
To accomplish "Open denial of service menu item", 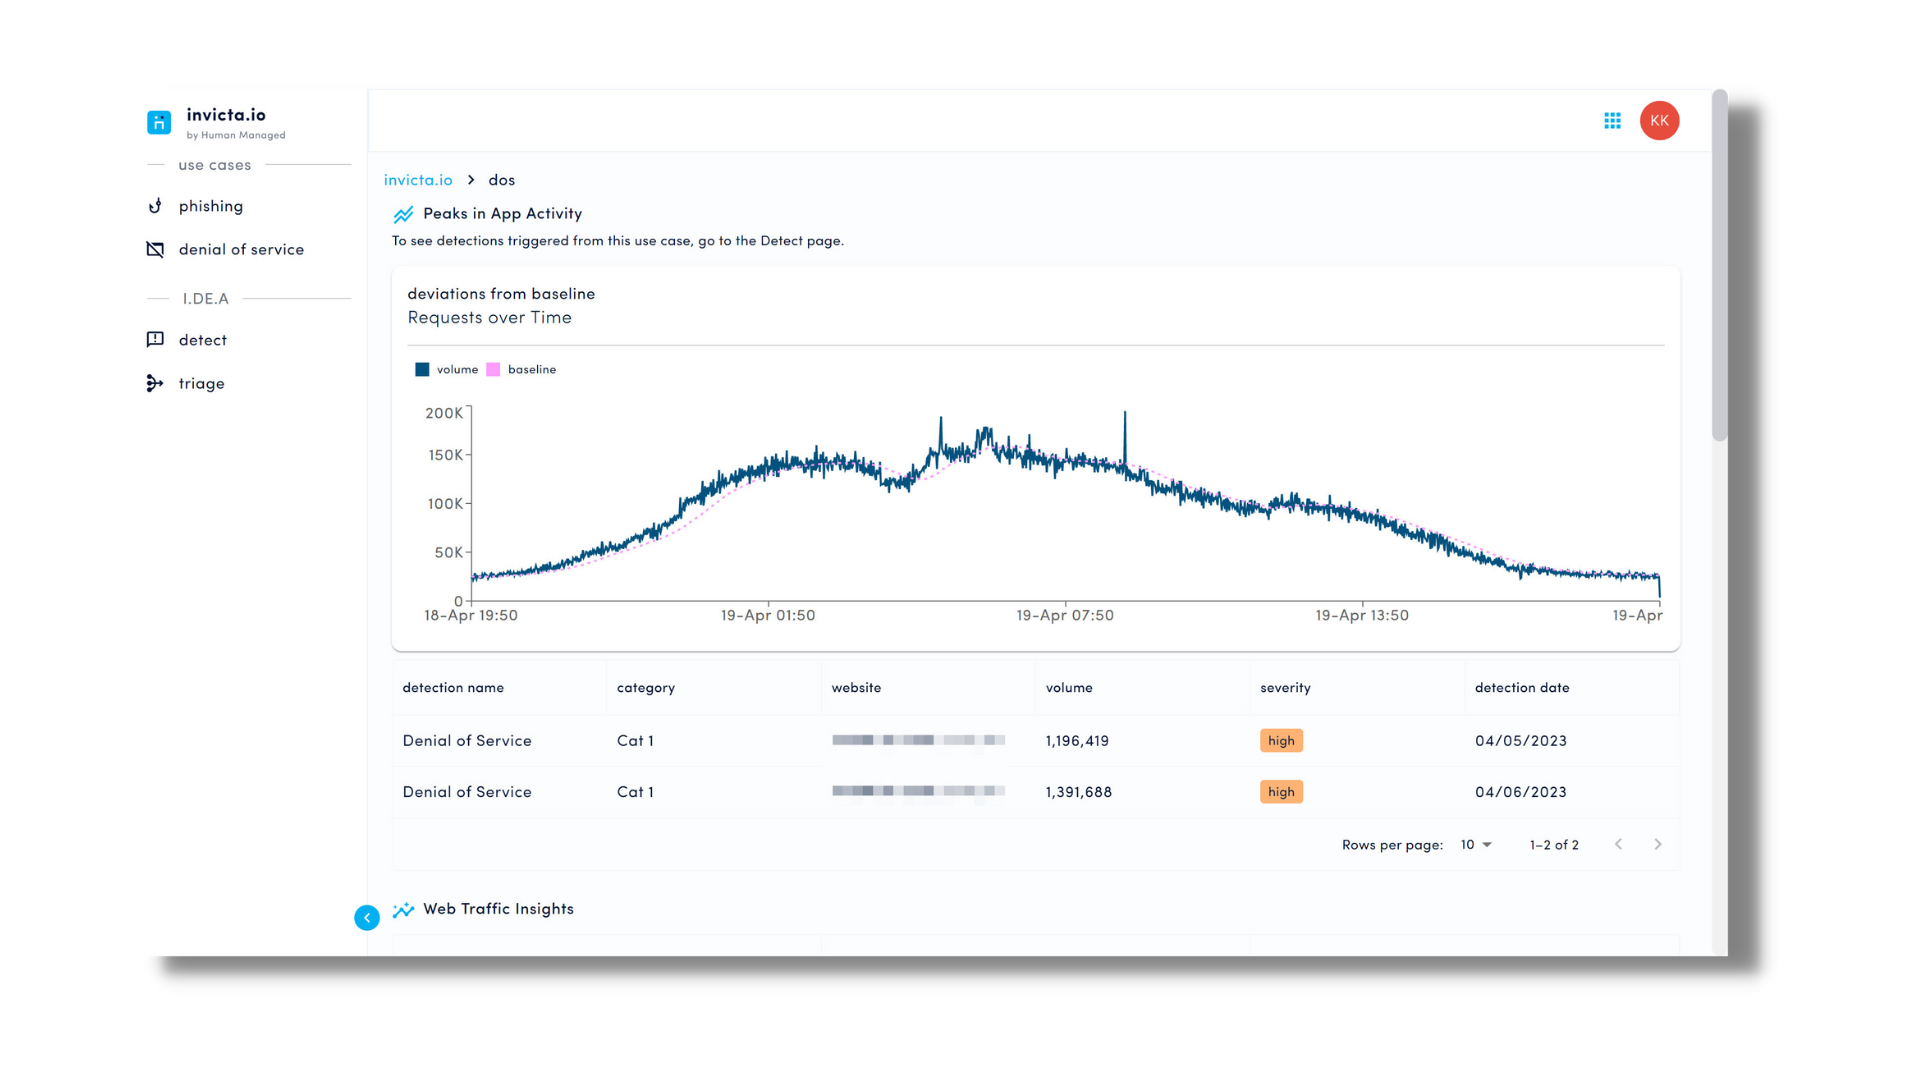I will tap(241, 249).
